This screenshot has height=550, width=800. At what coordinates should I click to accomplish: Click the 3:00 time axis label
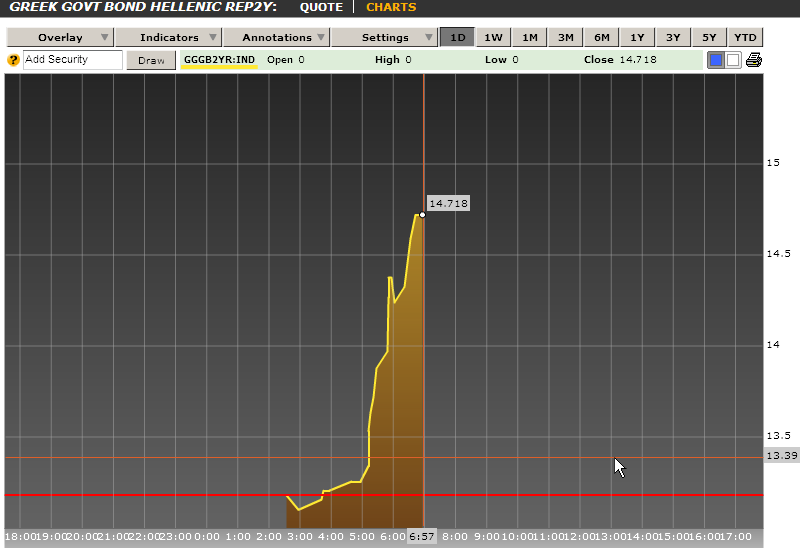point(299,537)
